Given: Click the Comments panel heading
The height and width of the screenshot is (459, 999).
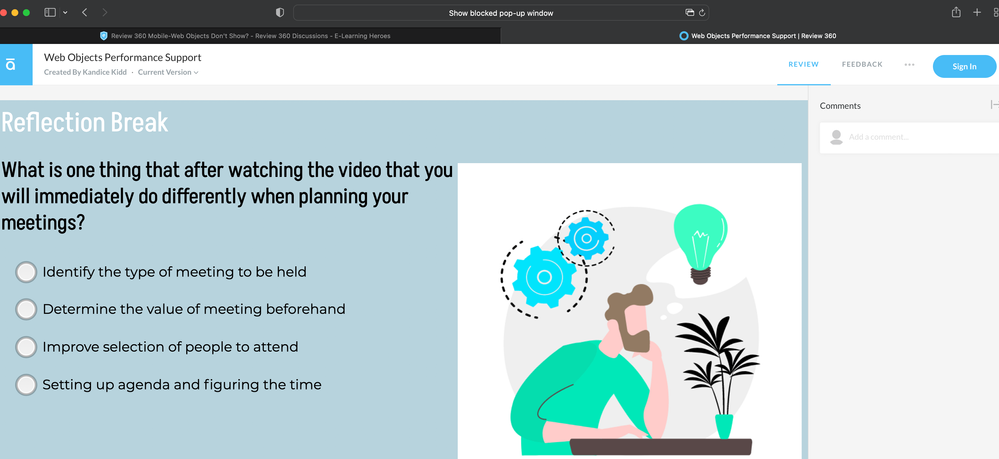Looking at the screenshot, I should point(840,106).
